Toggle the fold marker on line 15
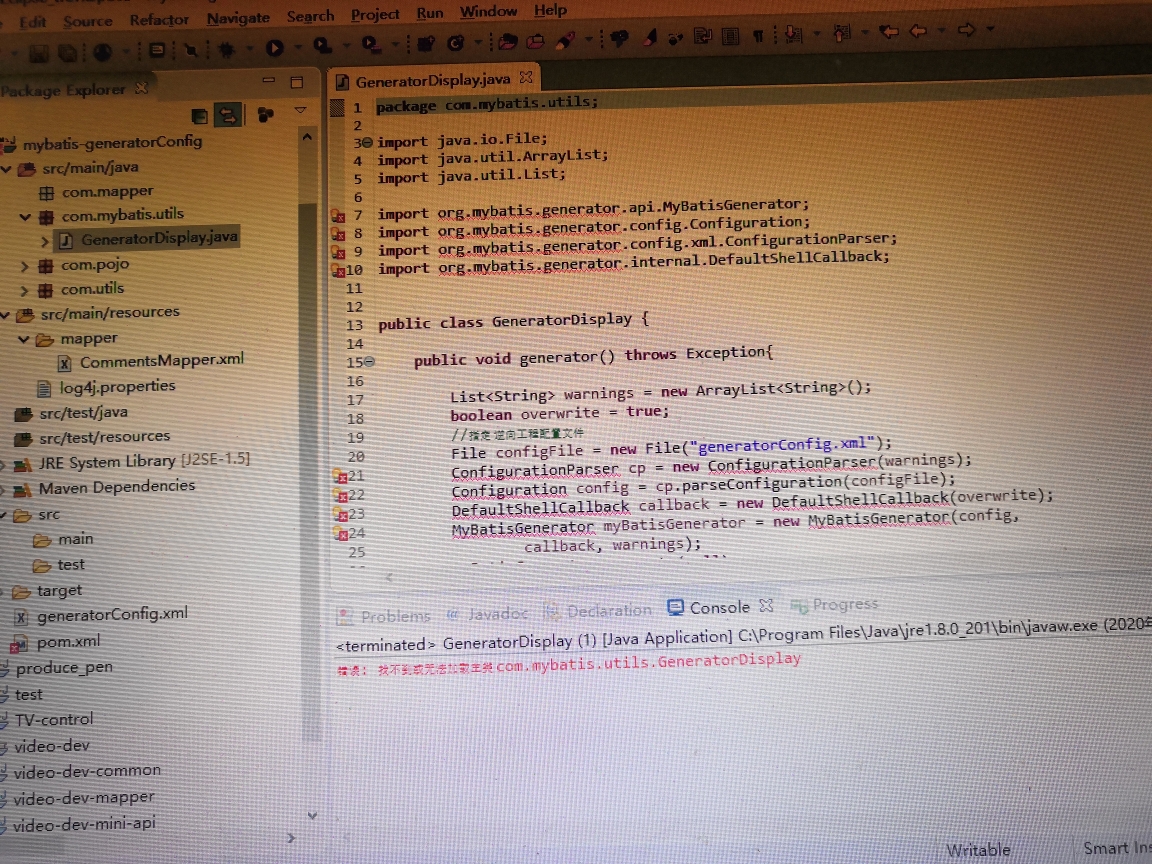The height and width of the screenshot is (864, 1152). (x=370, y=361)
